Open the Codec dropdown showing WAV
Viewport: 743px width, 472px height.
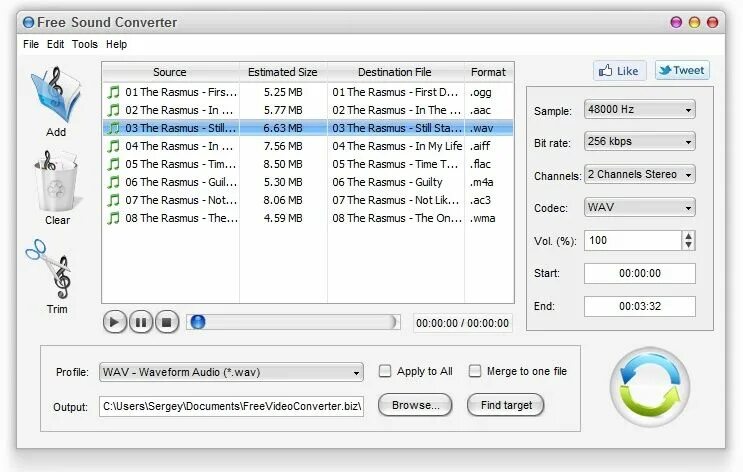(x=639, y=208)
